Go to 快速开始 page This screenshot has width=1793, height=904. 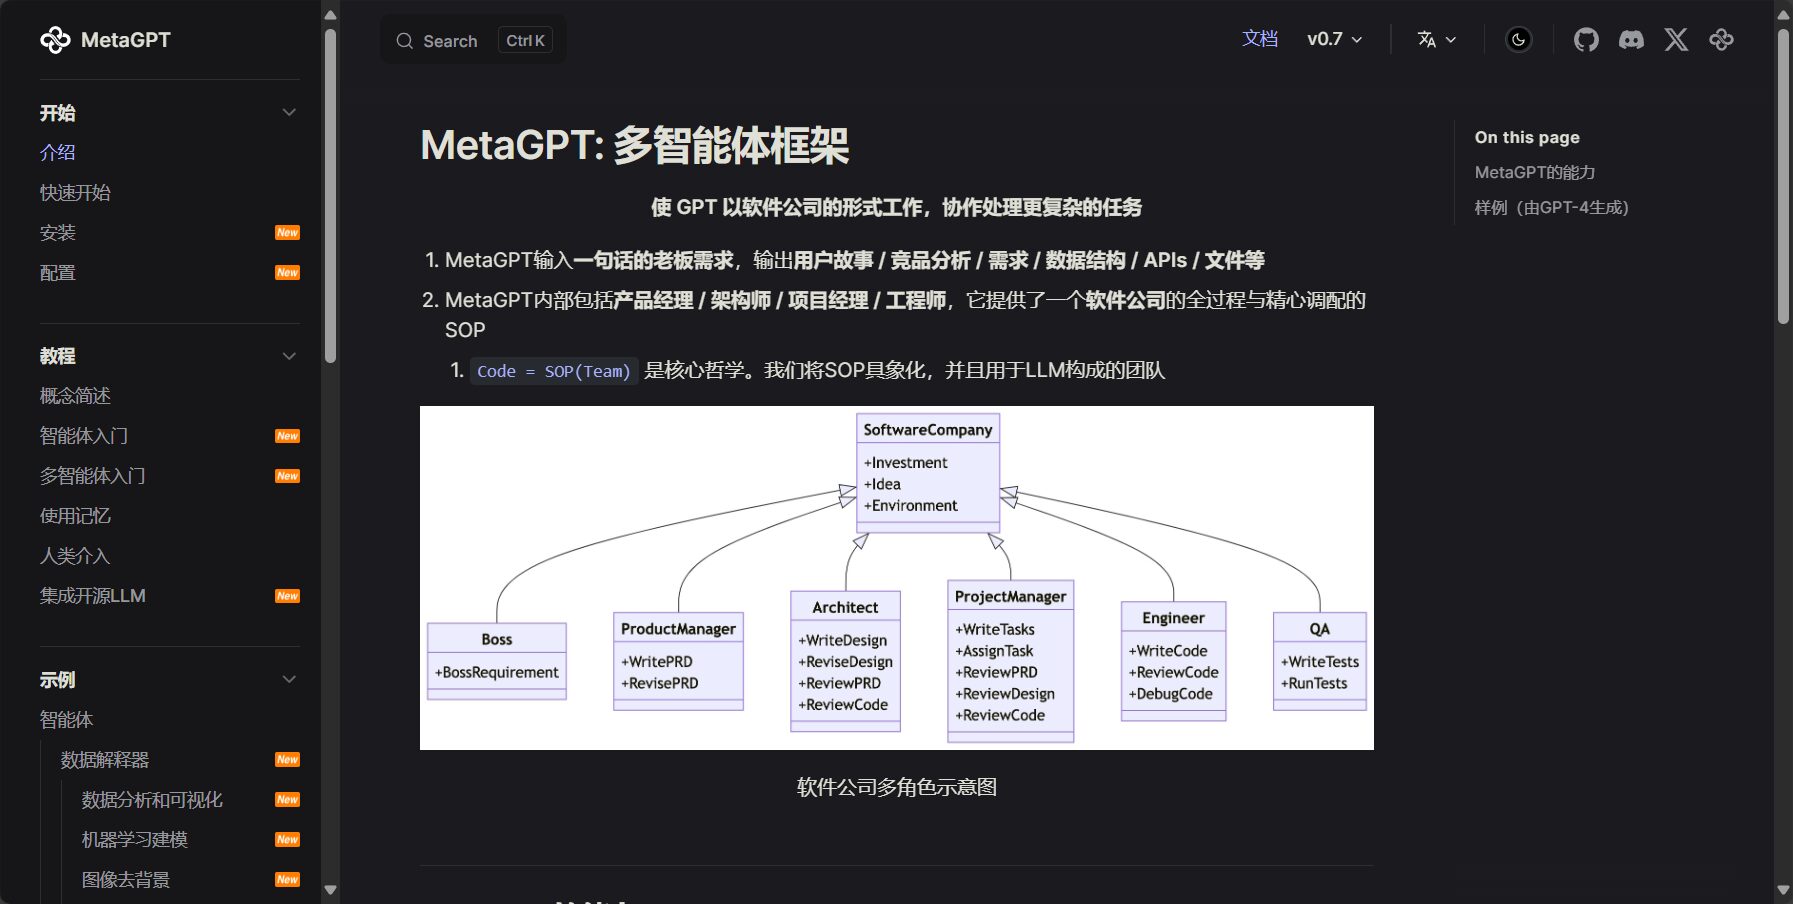point(75,192)
